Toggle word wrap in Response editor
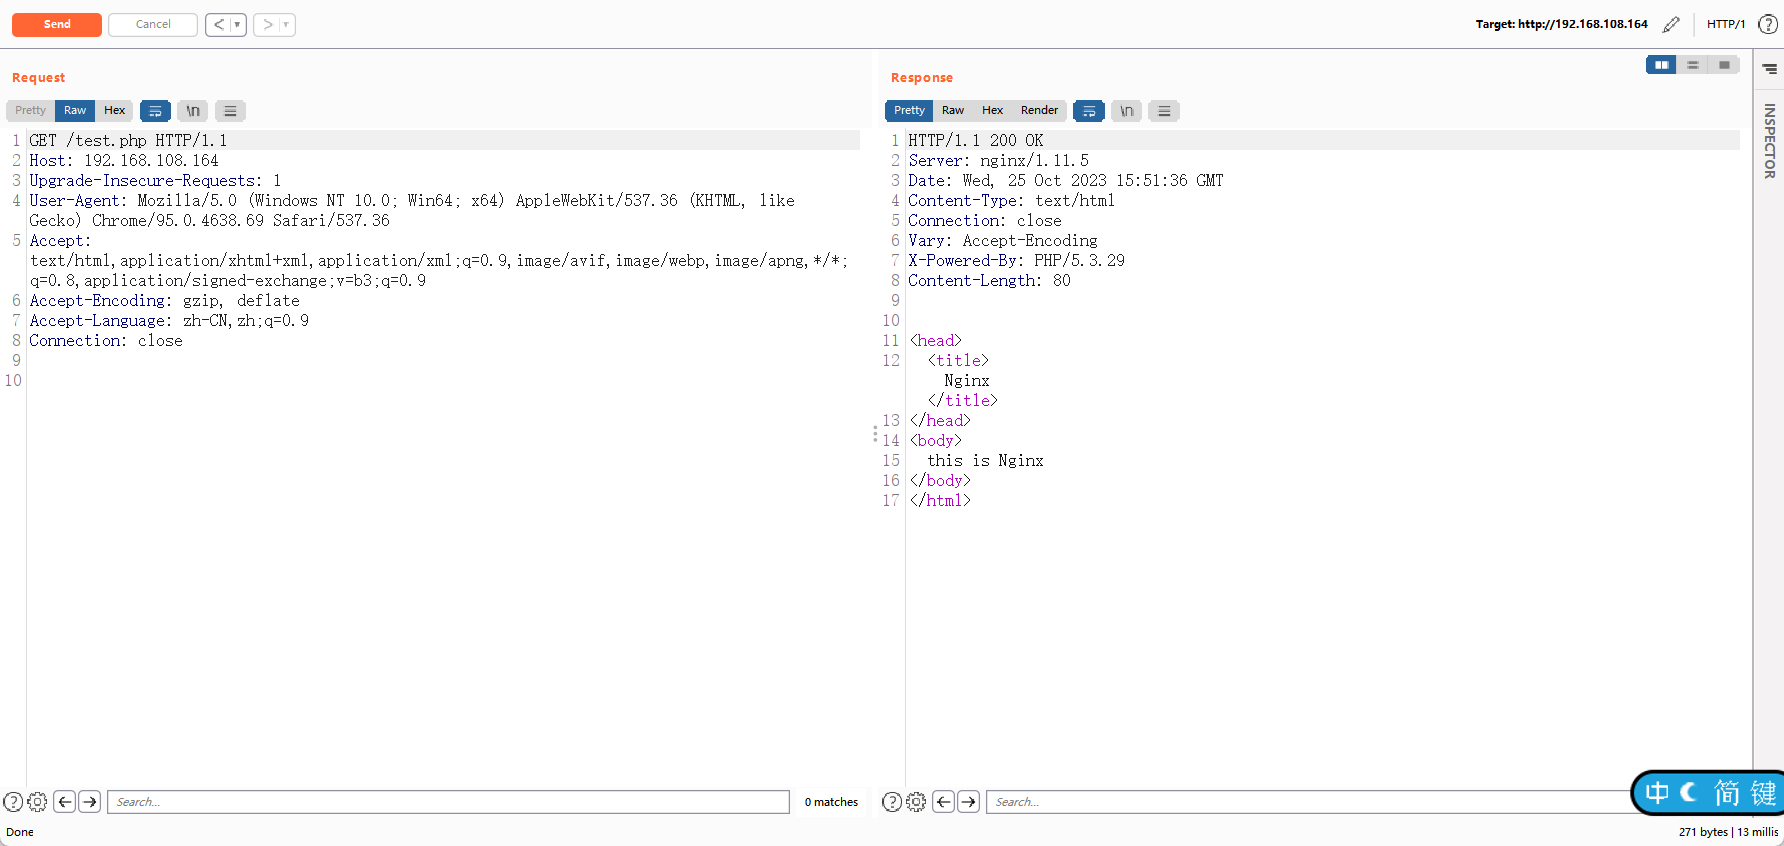 click(1089, 111)
